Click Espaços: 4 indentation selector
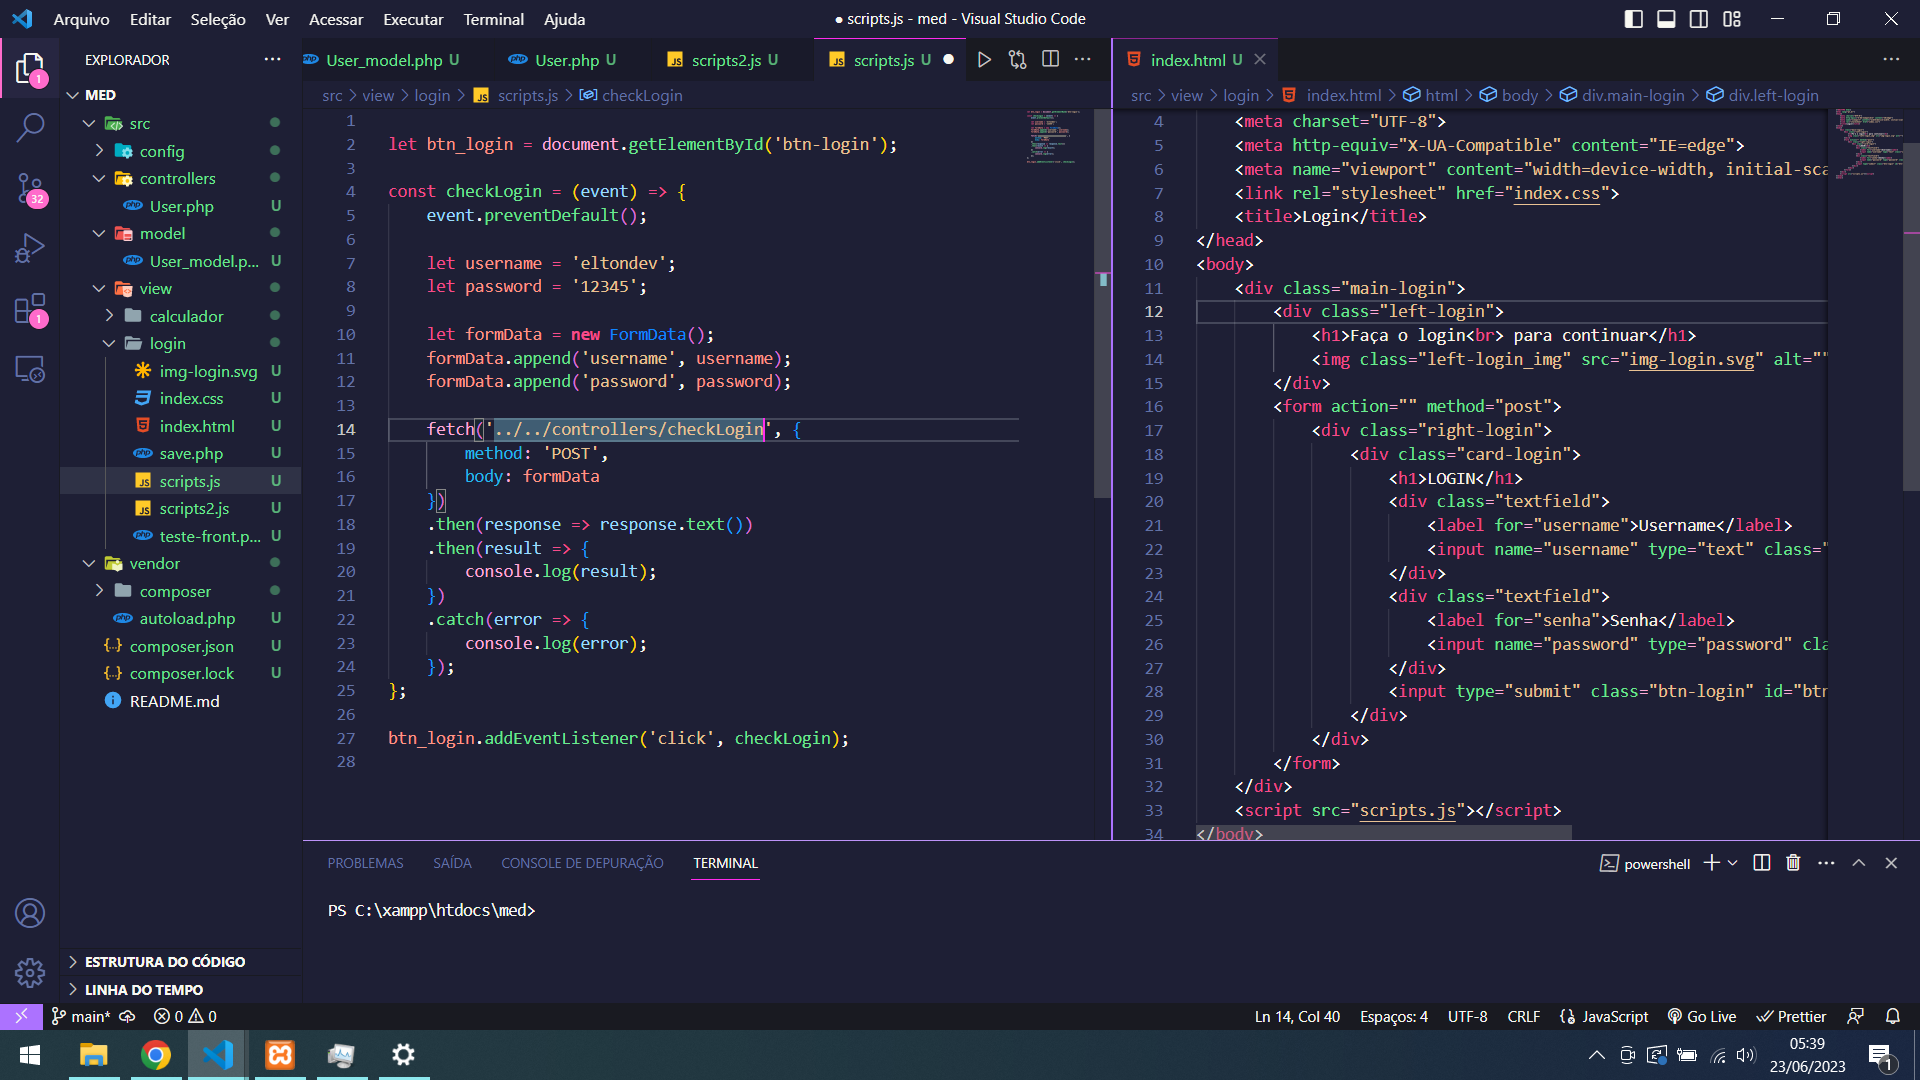 click(x=1393, y=1016)
